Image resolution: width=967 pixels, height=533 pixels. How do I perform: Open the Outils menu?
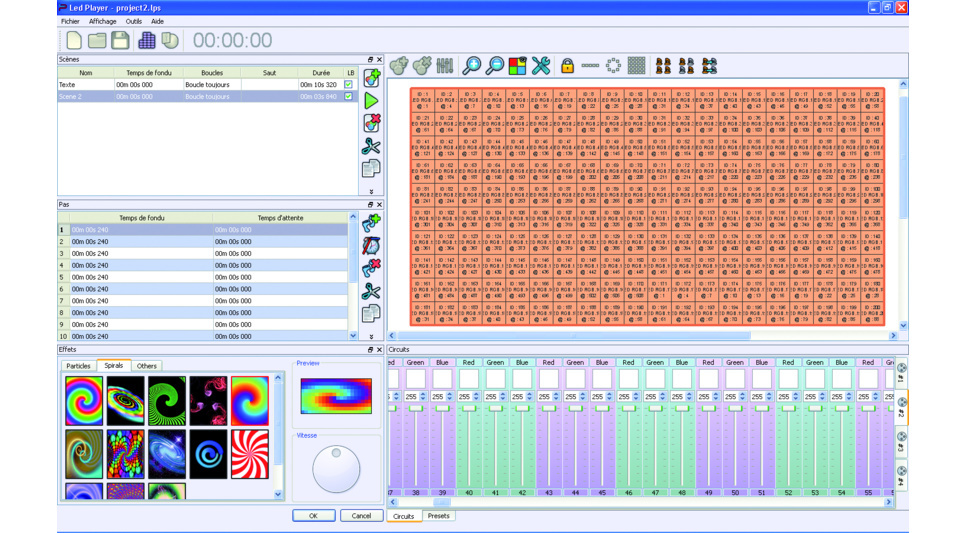coord(134,21)
